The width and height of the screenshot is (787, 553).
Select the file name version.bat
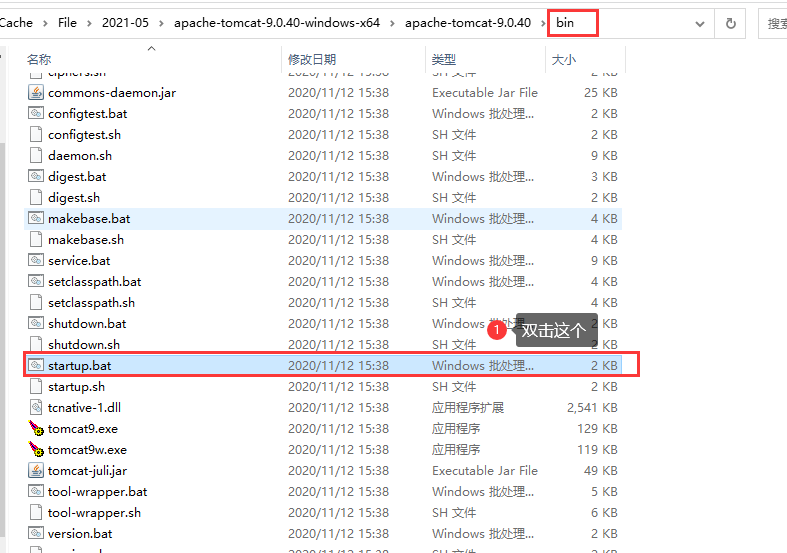[x=80, y=533]
